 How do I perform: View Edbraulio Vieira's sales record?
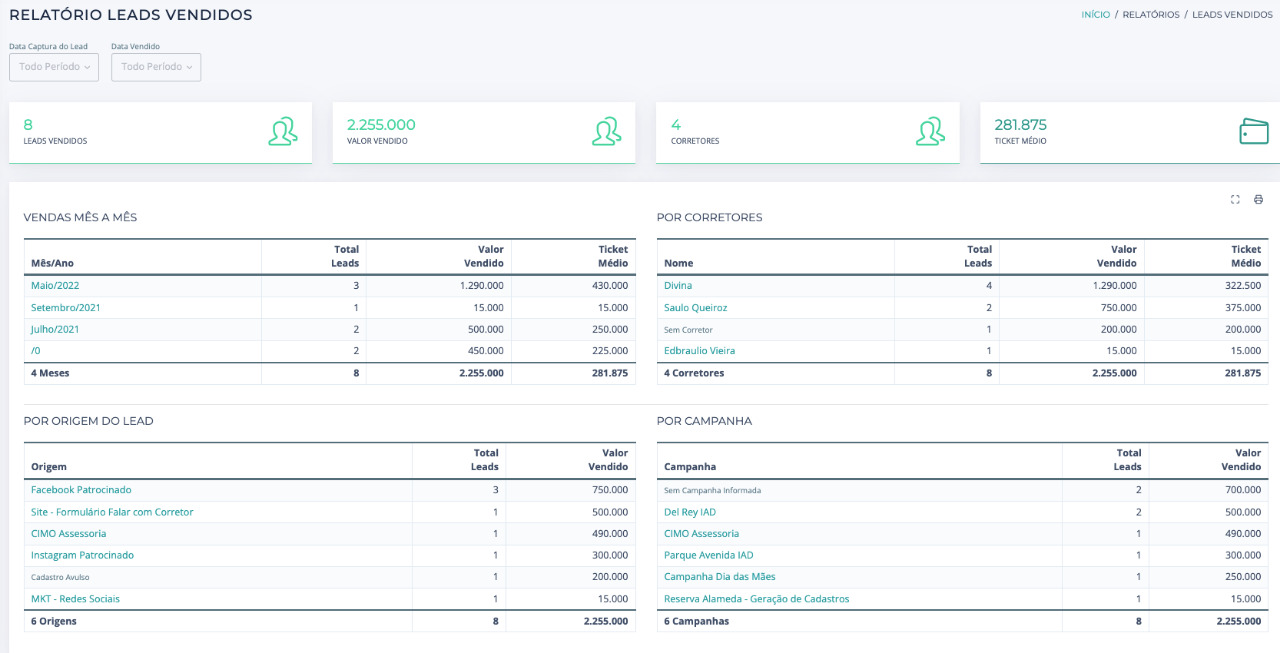pyautogui.click(x=698, y=350)
